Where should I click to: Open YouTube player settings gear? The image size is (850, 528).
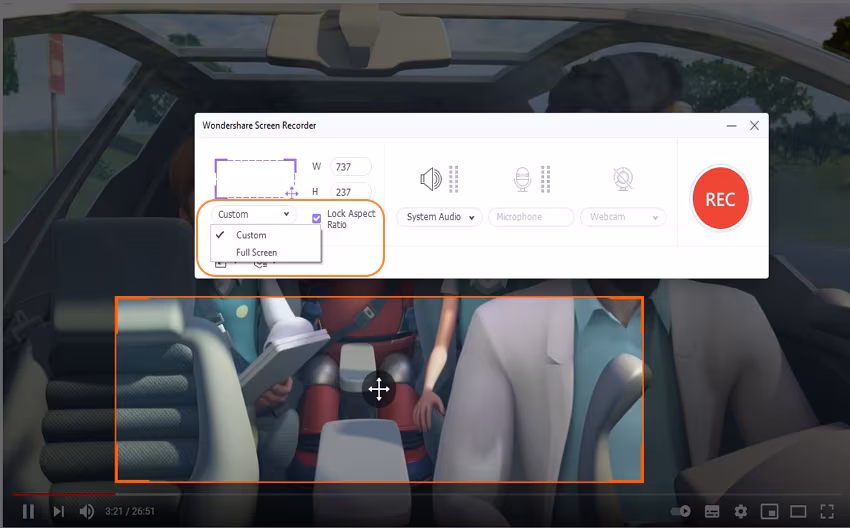pyautogui.click(x=740, y=511)
